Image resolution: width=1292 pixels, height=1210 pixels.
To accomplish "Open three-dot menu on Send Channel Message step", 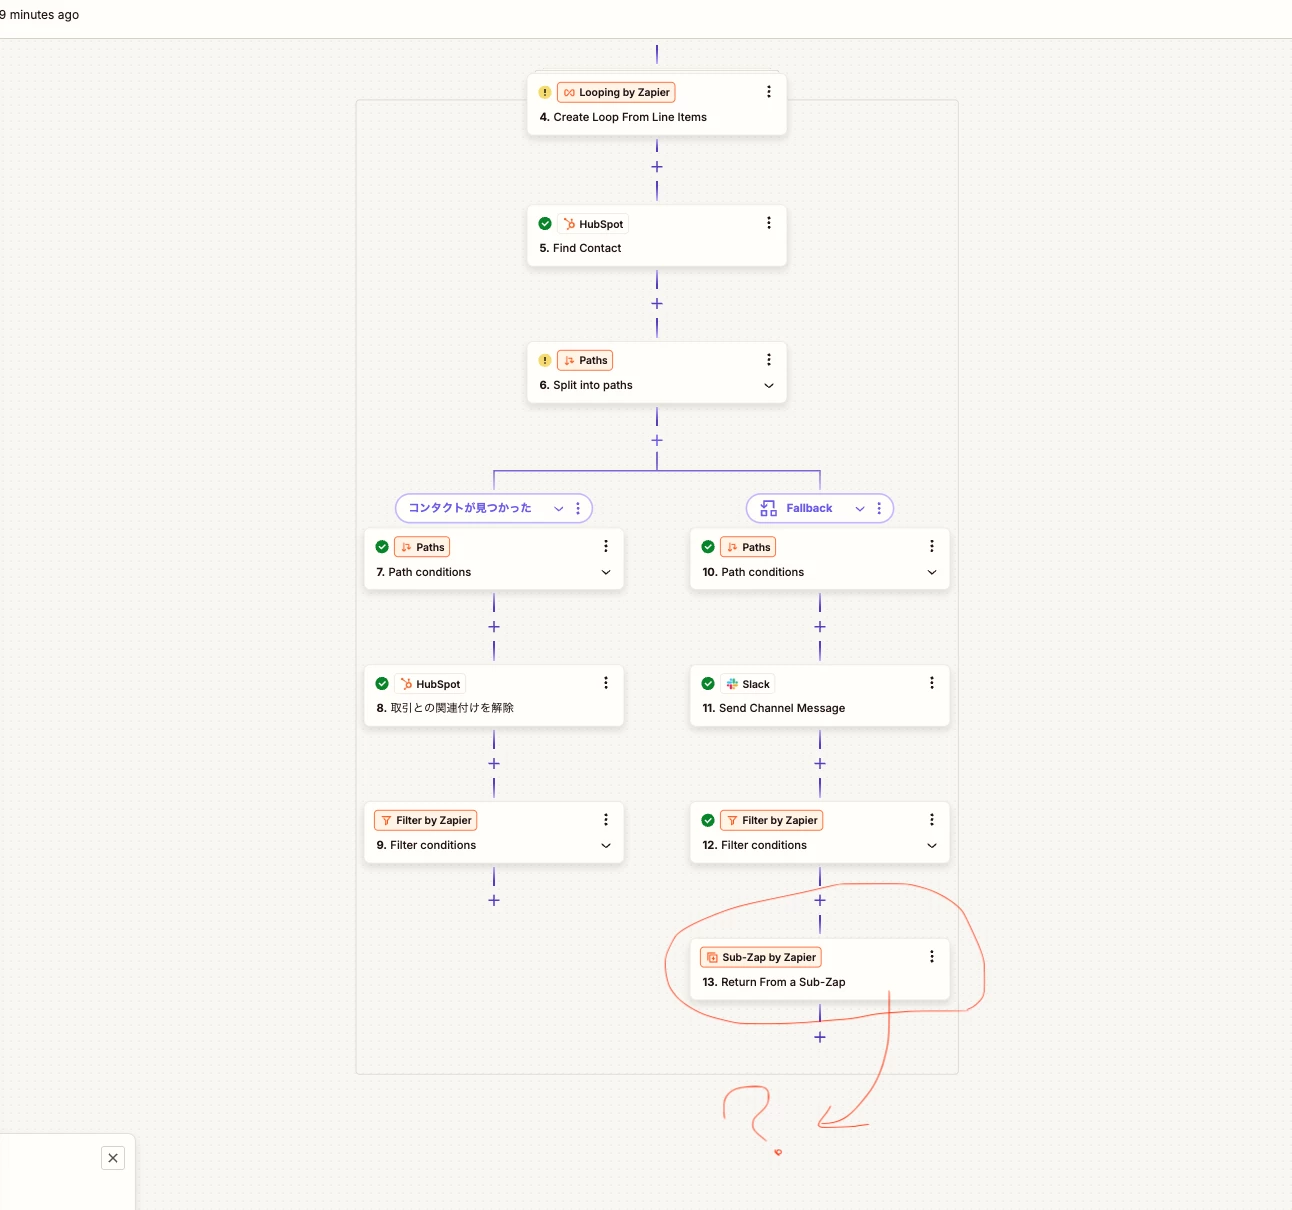I will pyautogui.click(x=931, y=683).
